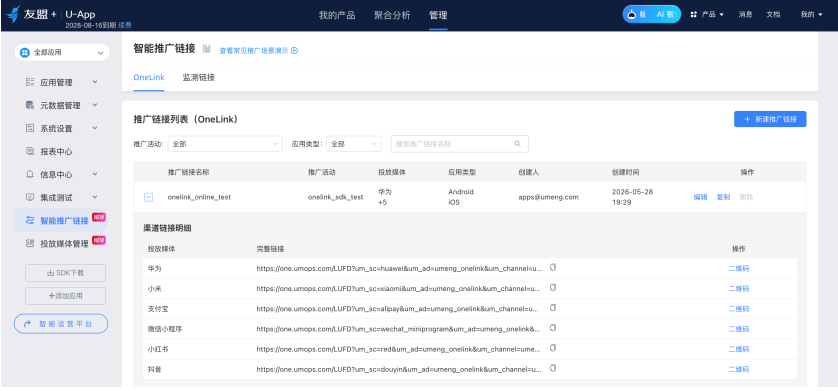Click the product grid icon
The height and width of the screenshot is (391, 838).
coord(694,14)
